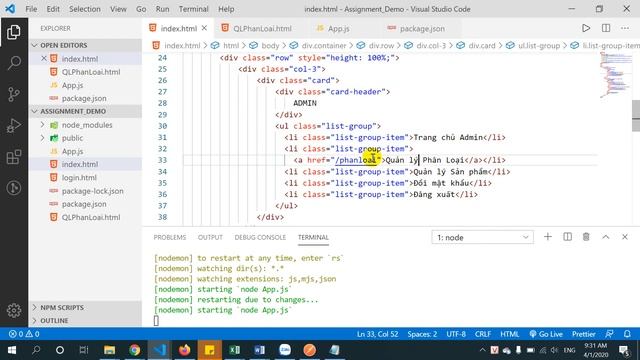Split the editor to the right
This screenshot has width=640, height=360.
(606, 28)
